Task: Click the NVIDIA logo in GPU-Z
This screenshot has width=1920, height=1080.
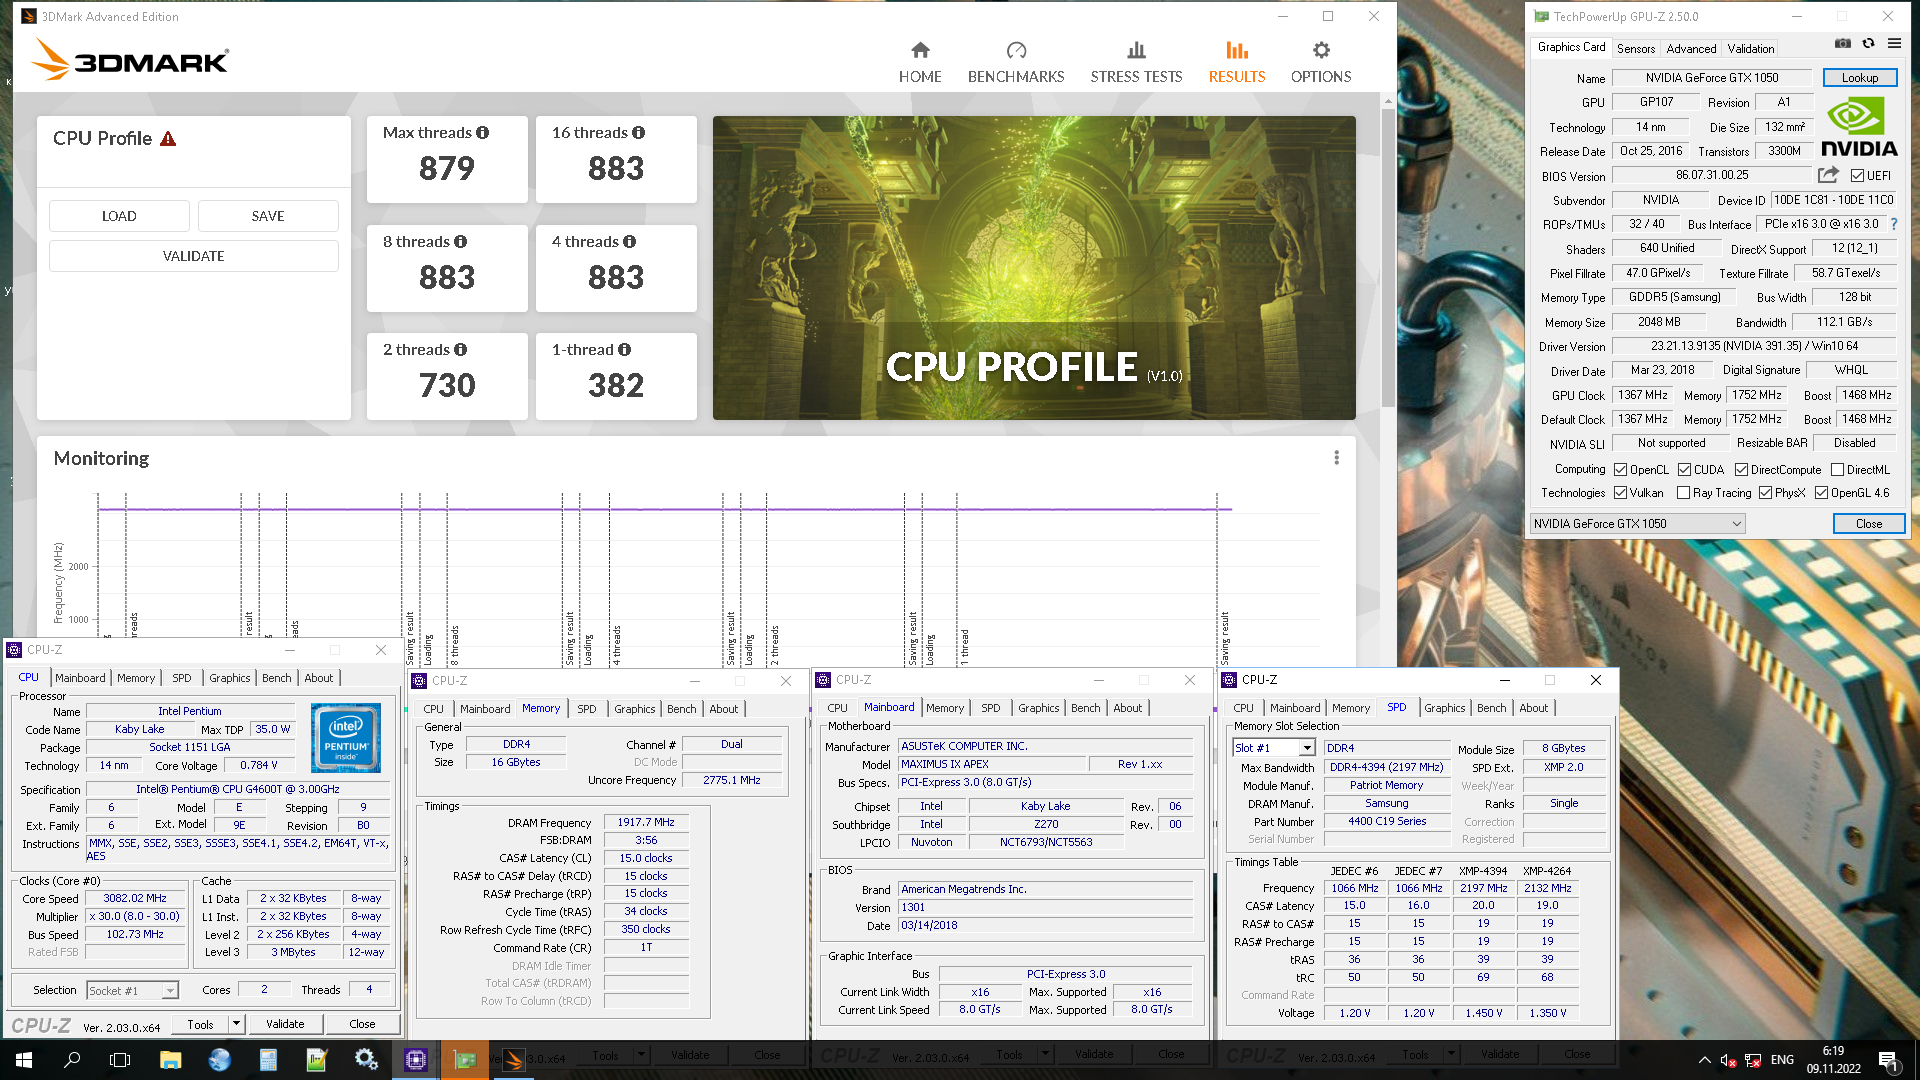Action: [1859, 128]
